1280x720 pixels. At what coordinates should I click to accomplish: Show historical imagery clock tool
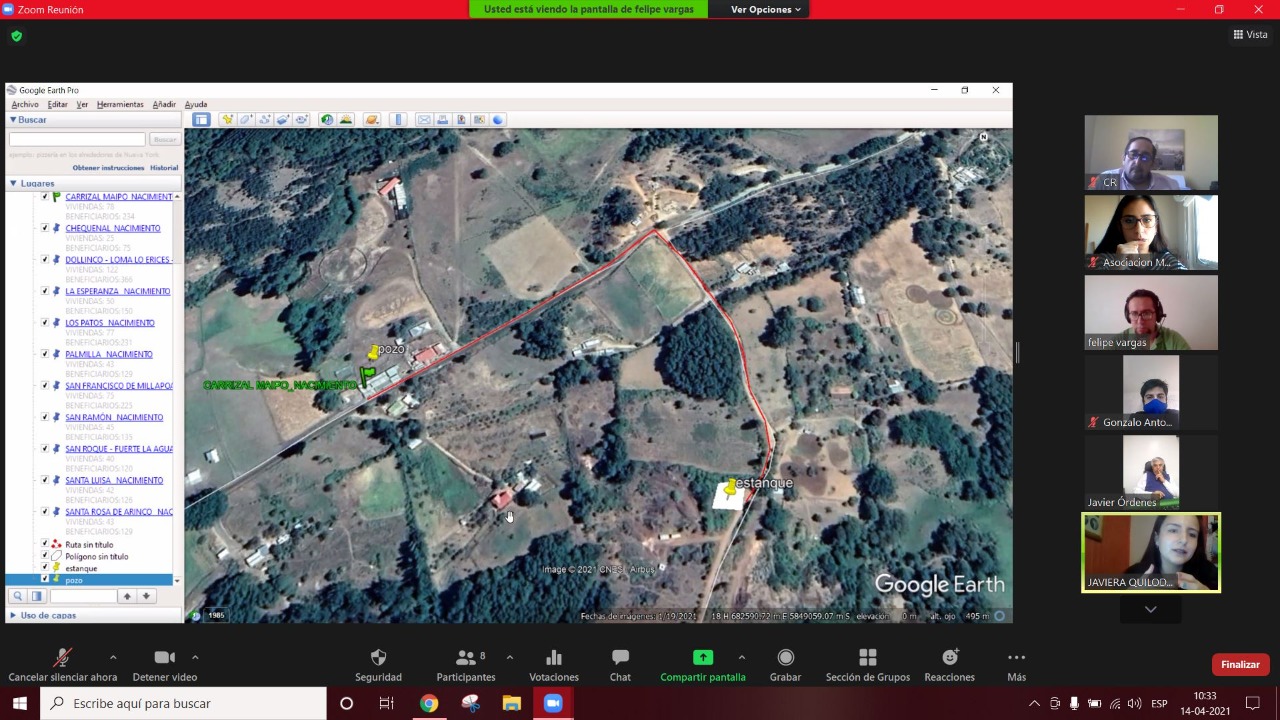[x=327, y=119]
